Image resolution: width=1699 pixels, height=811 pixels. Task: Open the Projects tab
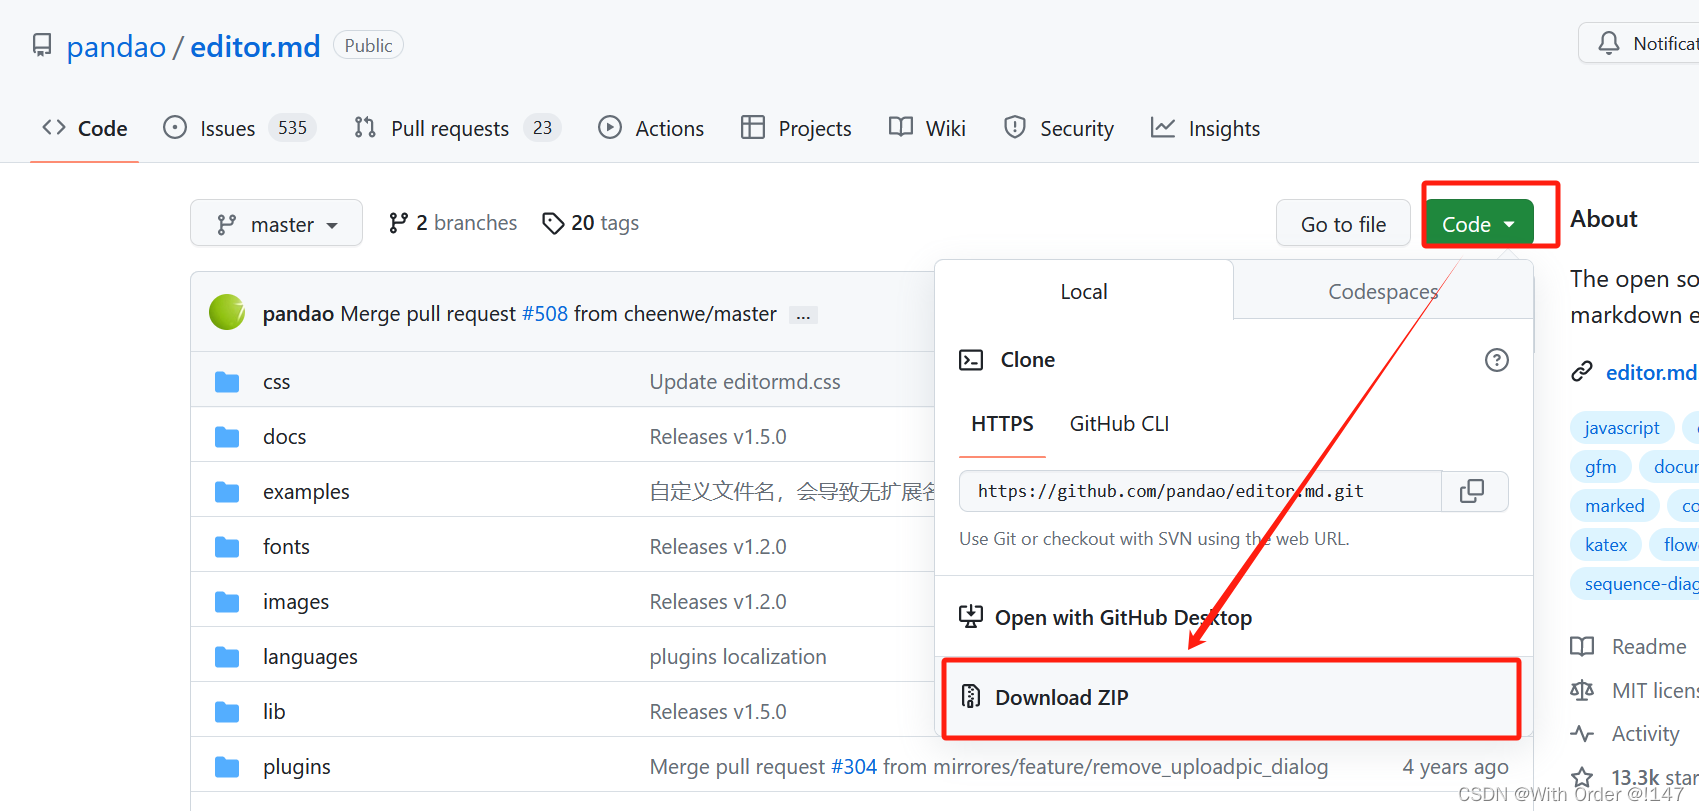[x=796, y=128]
